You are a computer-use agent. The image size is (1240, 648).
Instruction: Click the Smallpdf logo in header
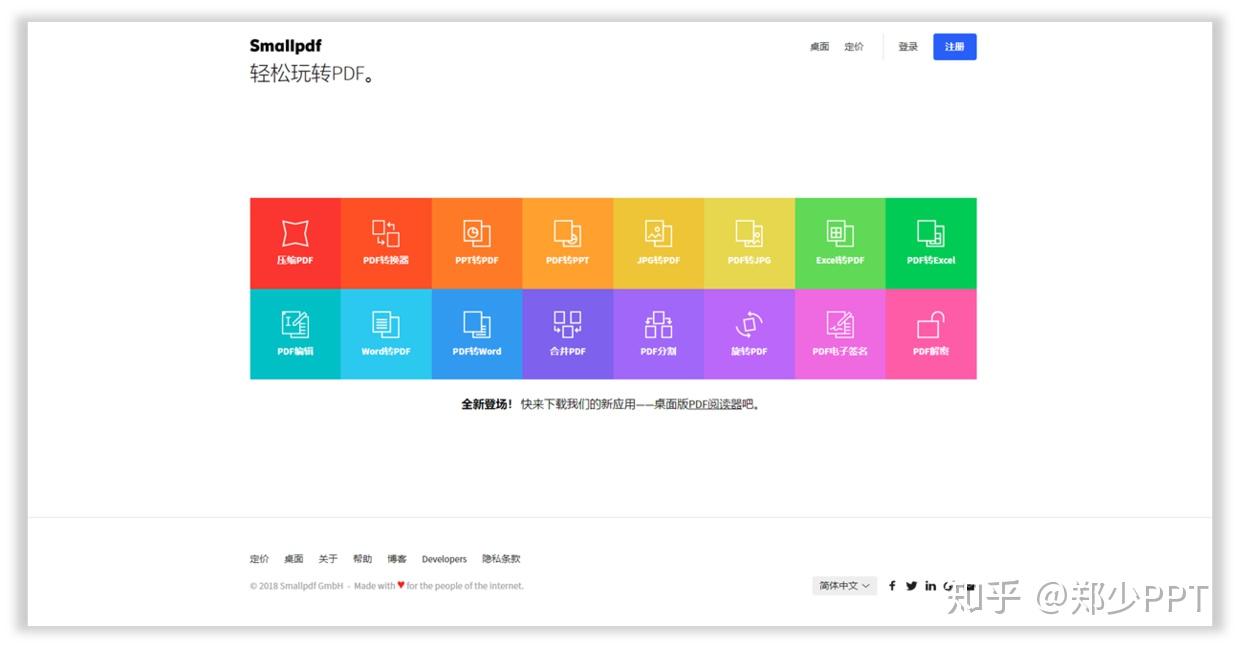[x=286, y=46]
